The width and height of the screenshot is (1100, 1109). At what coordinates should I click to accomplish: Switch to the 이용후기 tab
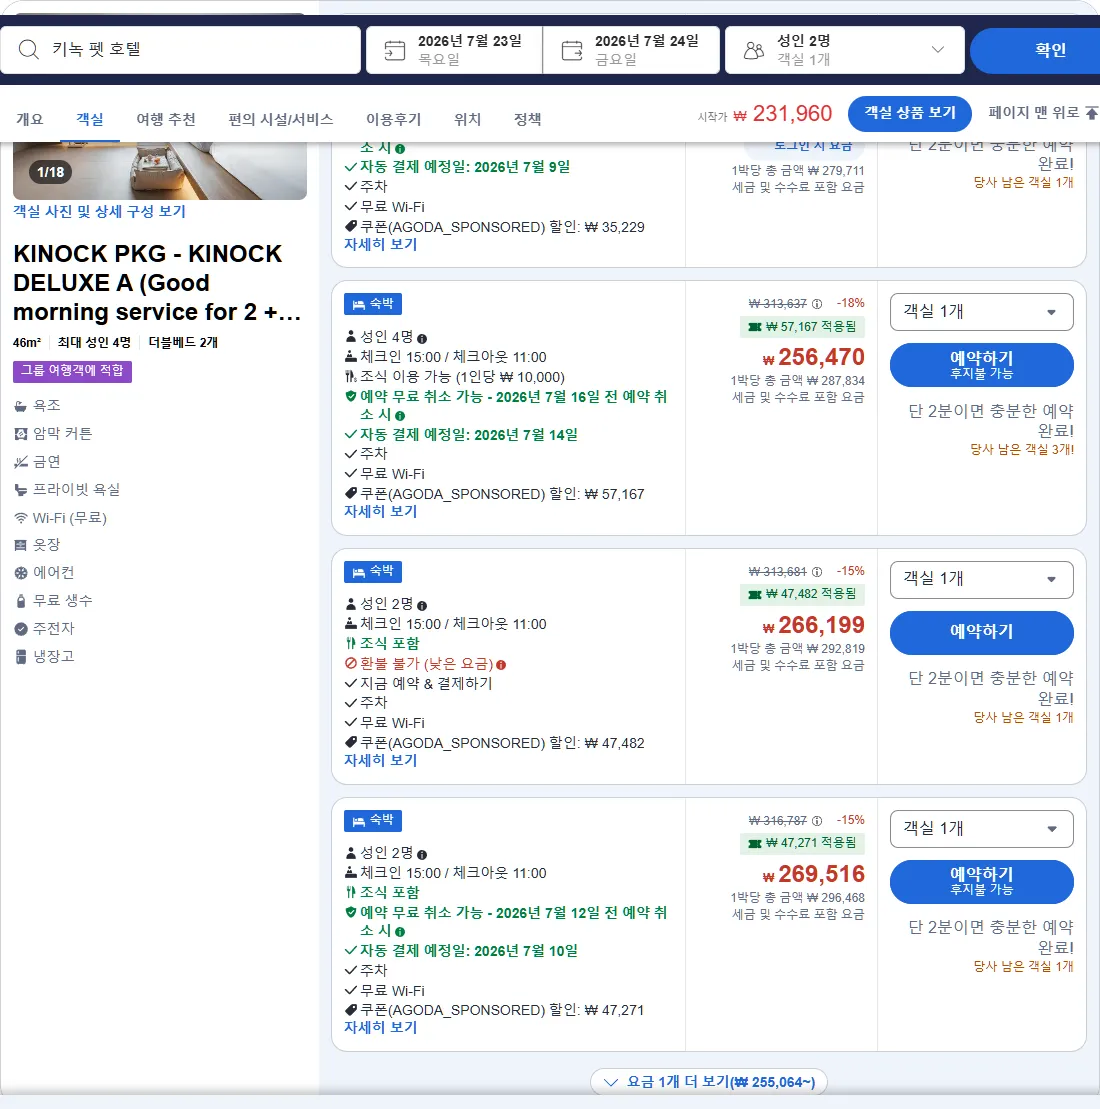[393, 120]
